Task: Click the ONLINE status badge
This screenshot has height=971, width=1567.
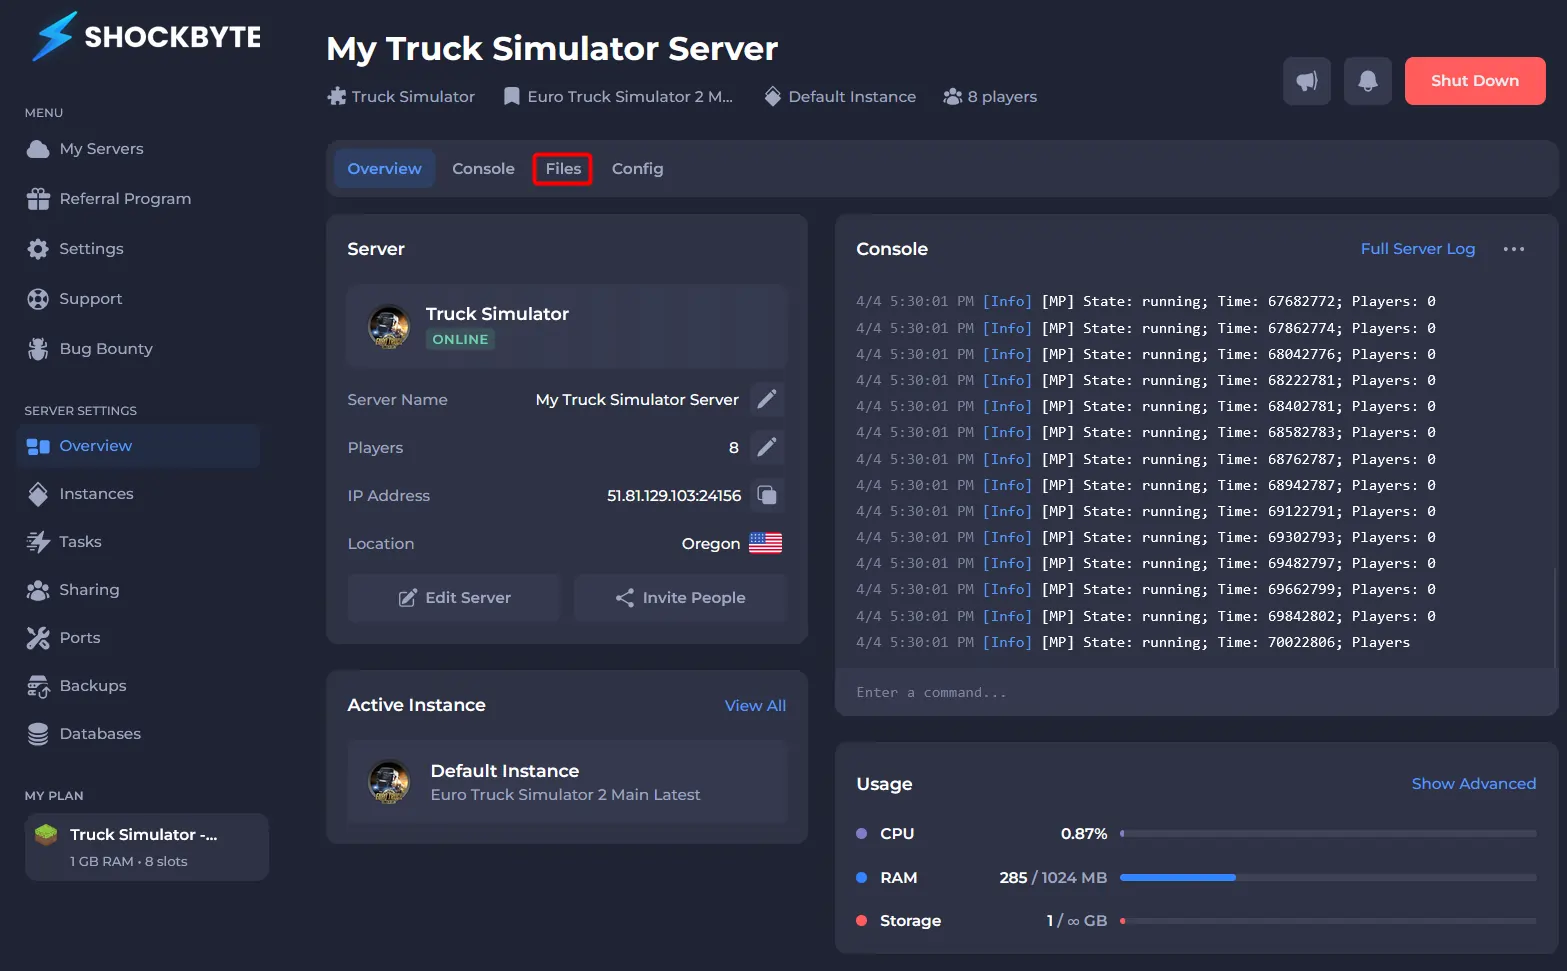Action: click(x=460, y=340)
